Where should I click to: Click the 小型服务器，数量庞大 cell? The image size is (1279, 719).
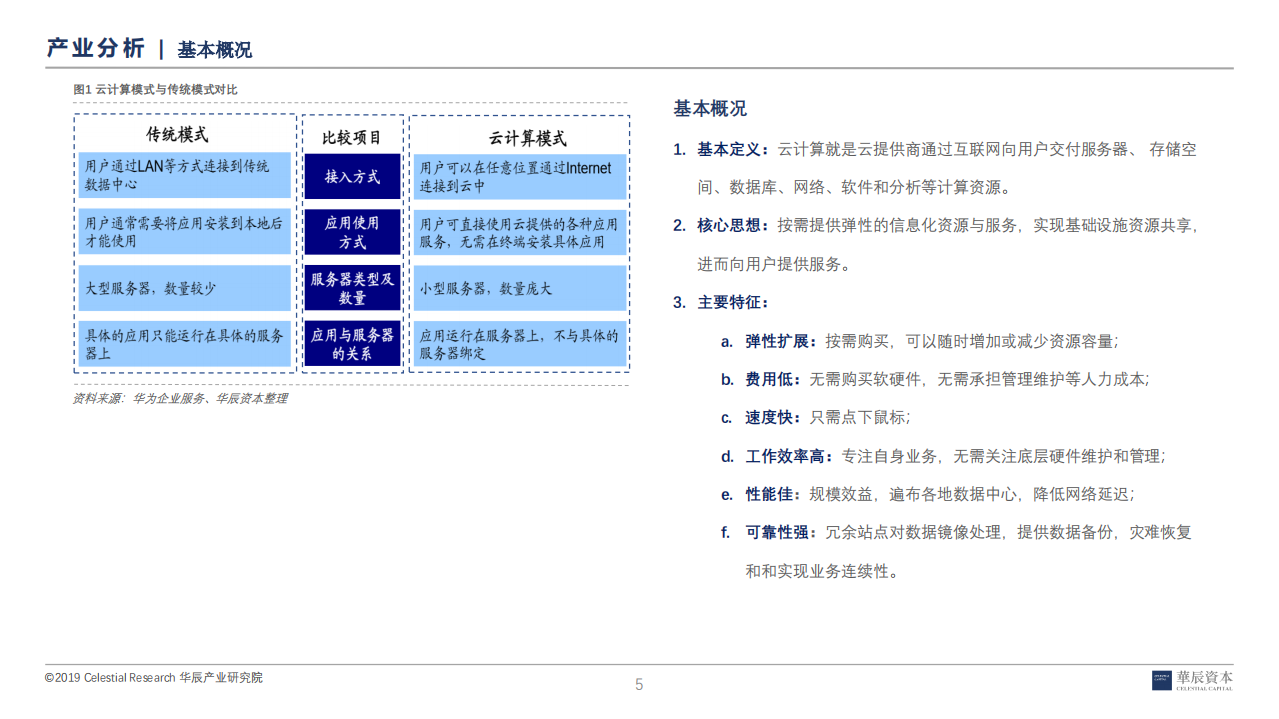tap(520, 288)
